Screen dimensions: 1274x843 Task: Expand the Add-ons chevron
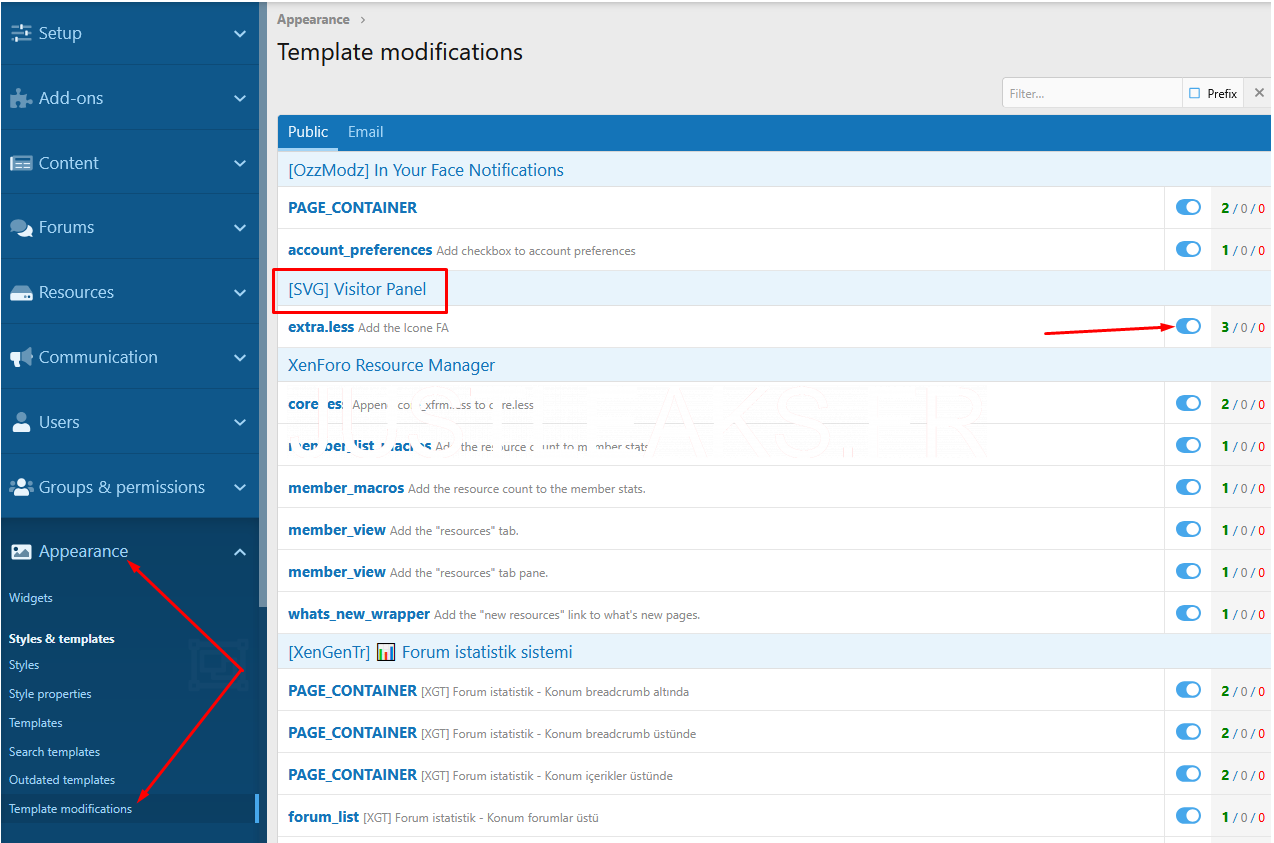coord(240,98)
